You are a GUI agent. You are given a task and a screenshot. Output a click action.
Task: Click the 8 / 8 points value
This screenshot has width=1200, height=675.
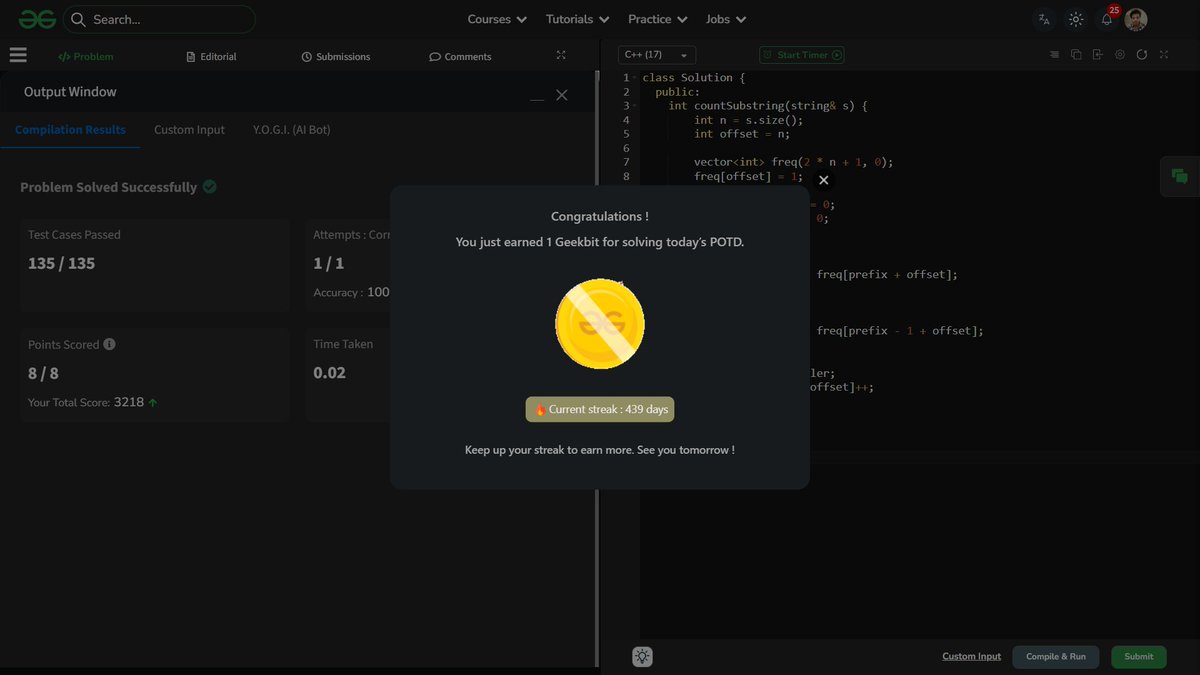pyautogui.click(x=44, y=373)
